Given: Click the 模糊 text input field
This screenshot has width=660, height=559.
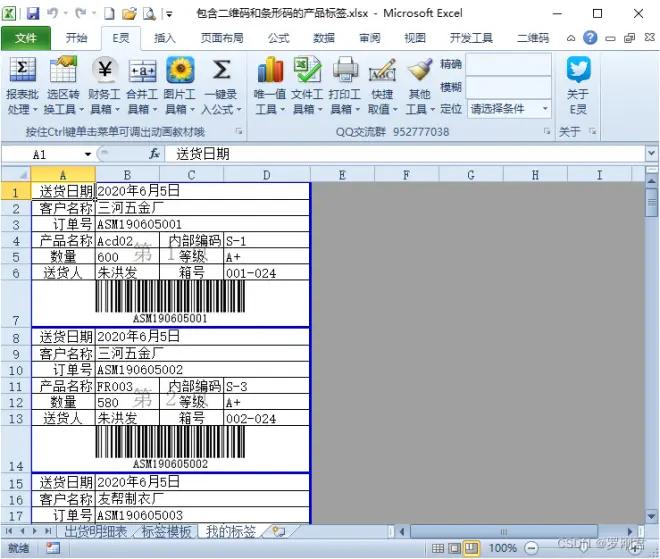Looking at the screenshot, I should (509, 88).
